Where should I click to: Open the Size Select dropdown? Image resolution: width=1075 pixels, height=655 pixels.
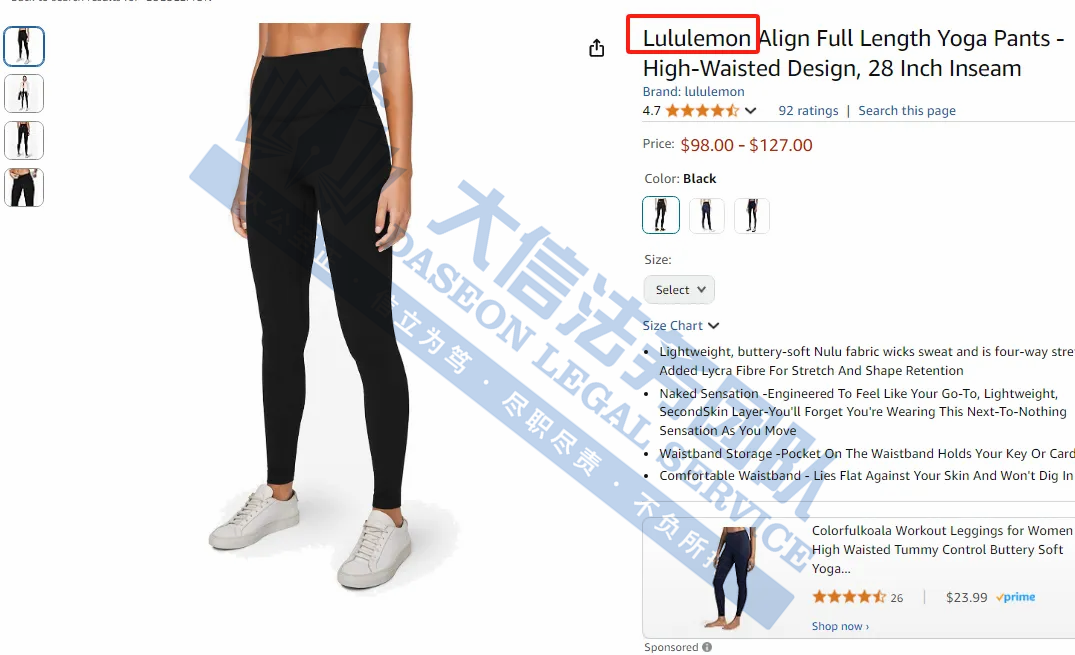[679, 289]
